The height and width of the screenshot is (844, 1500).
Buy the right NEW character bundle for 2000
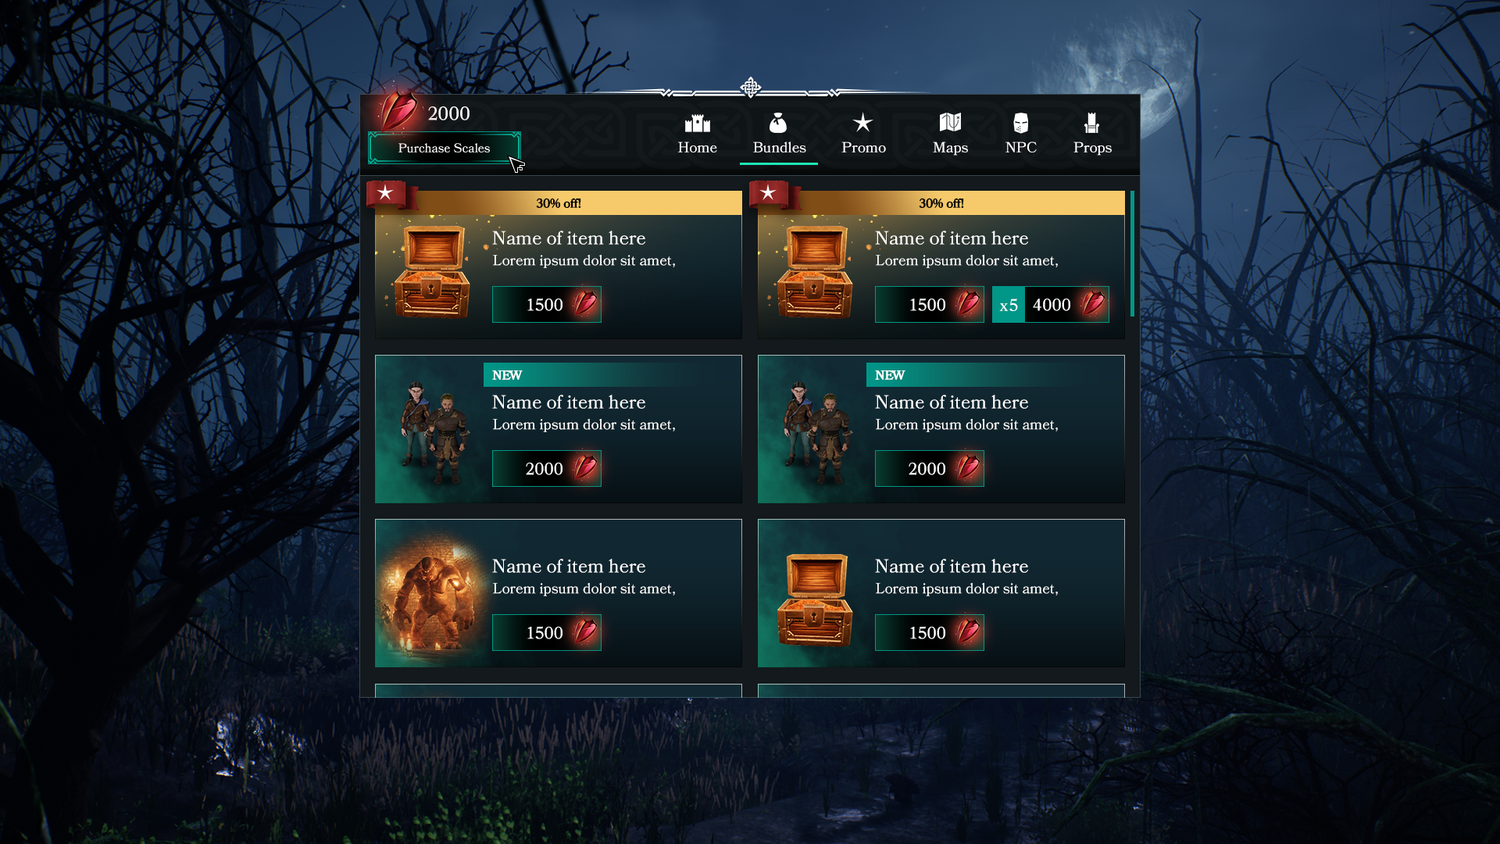929,468
